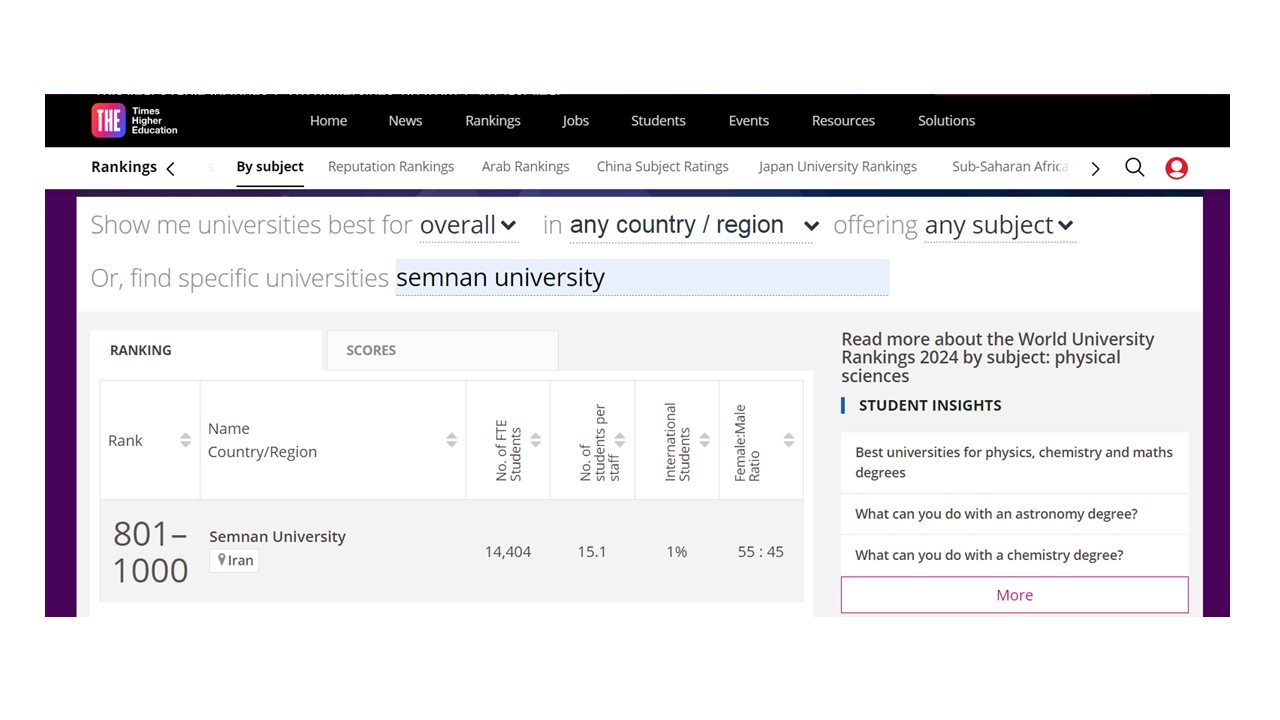The image size is (1280, 720).
Task: Click the 1% international students value
Action: (x=677, y=552)
